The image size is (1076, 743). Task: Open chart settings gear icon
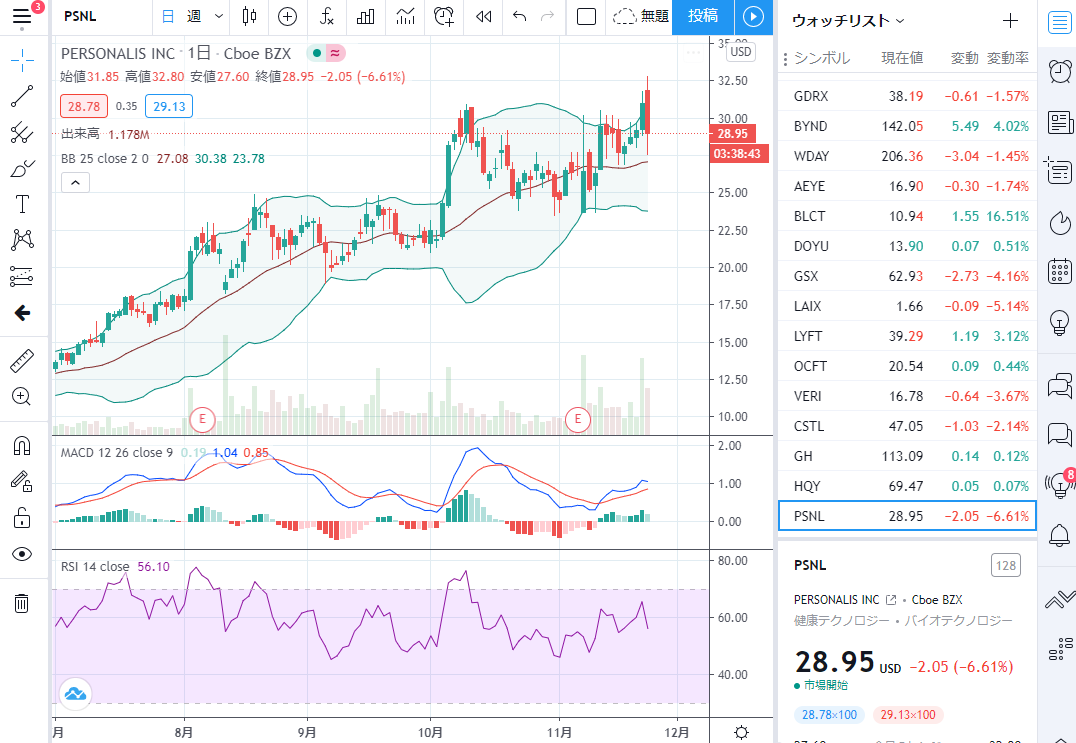(x=741, y=732)
